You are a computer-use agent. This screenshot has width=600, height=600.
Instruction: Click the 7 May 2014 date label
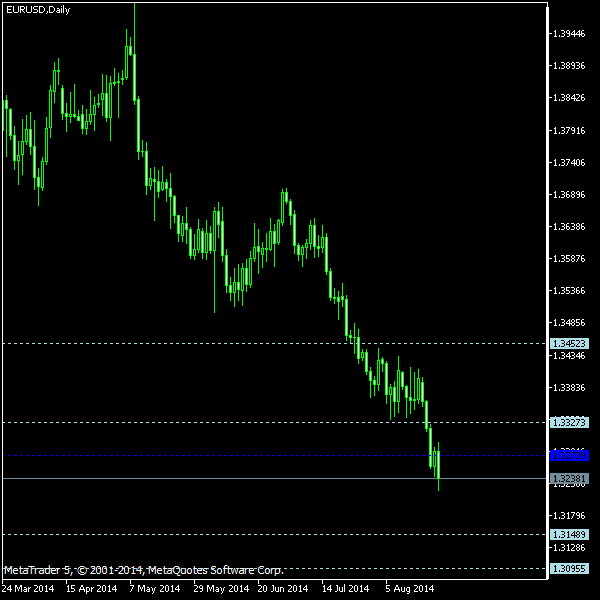(x=155, y=589)
